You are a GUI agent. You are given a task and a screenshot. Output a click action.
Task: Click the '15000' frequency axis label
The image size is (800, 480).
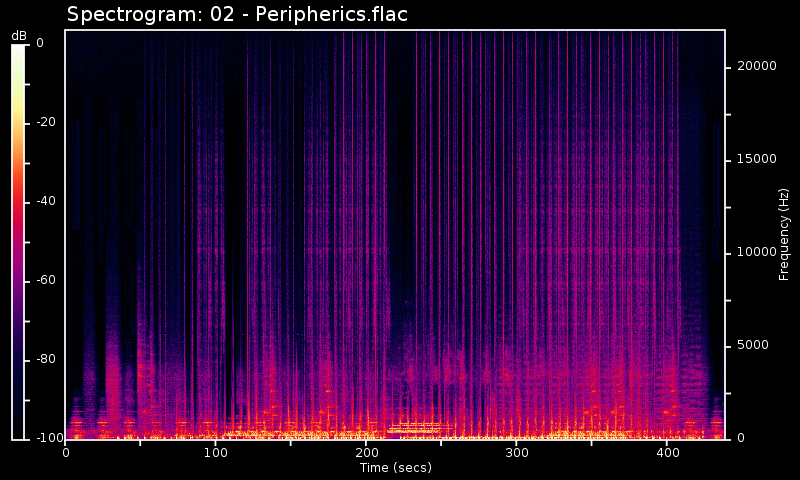coord(756,159)
